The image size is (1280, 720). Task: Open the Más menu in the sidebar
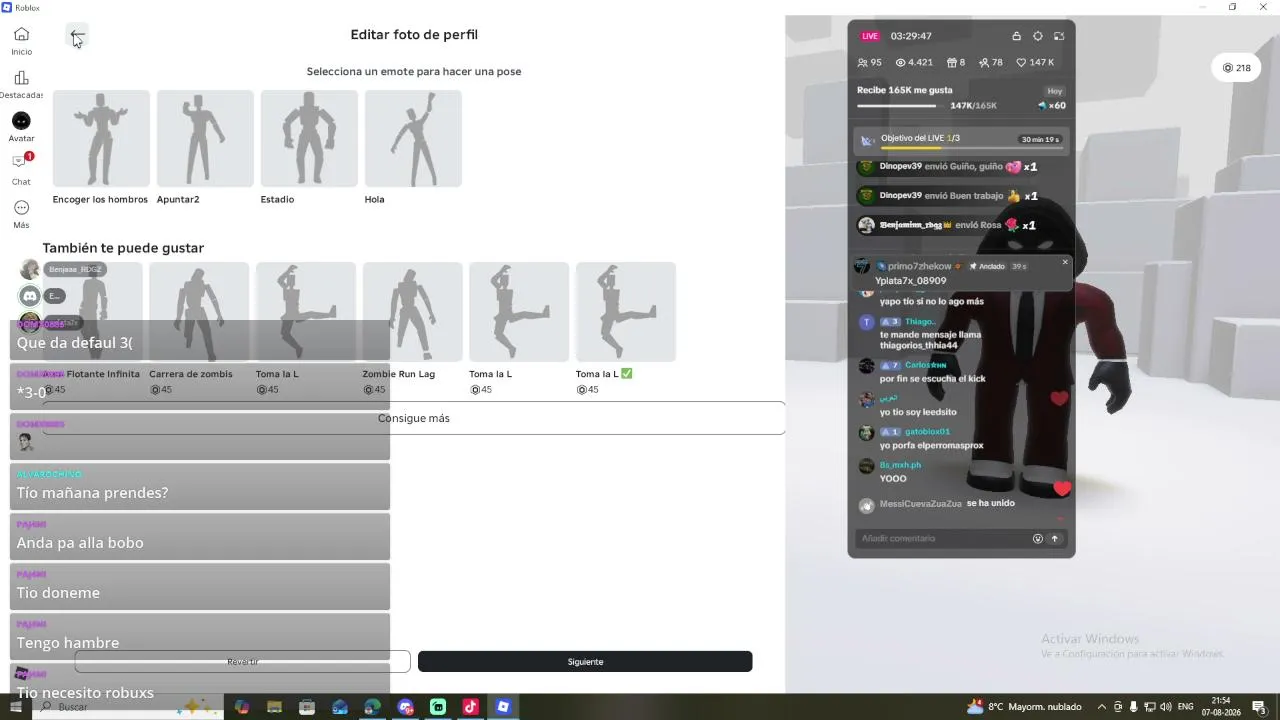pos(21,214)
